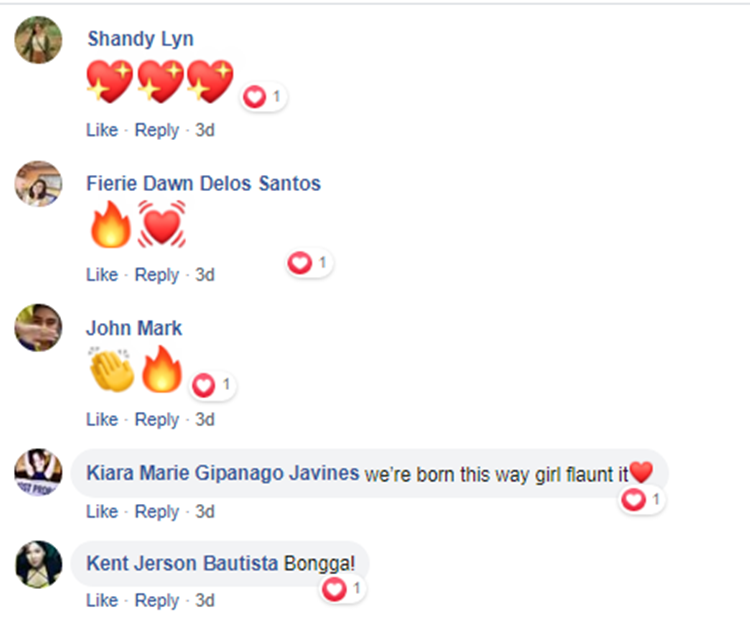This screenshot has width=750, height=620.
Task: Reply to Fierie Dawn Delos Santos's comment
Action: point(156,275)
